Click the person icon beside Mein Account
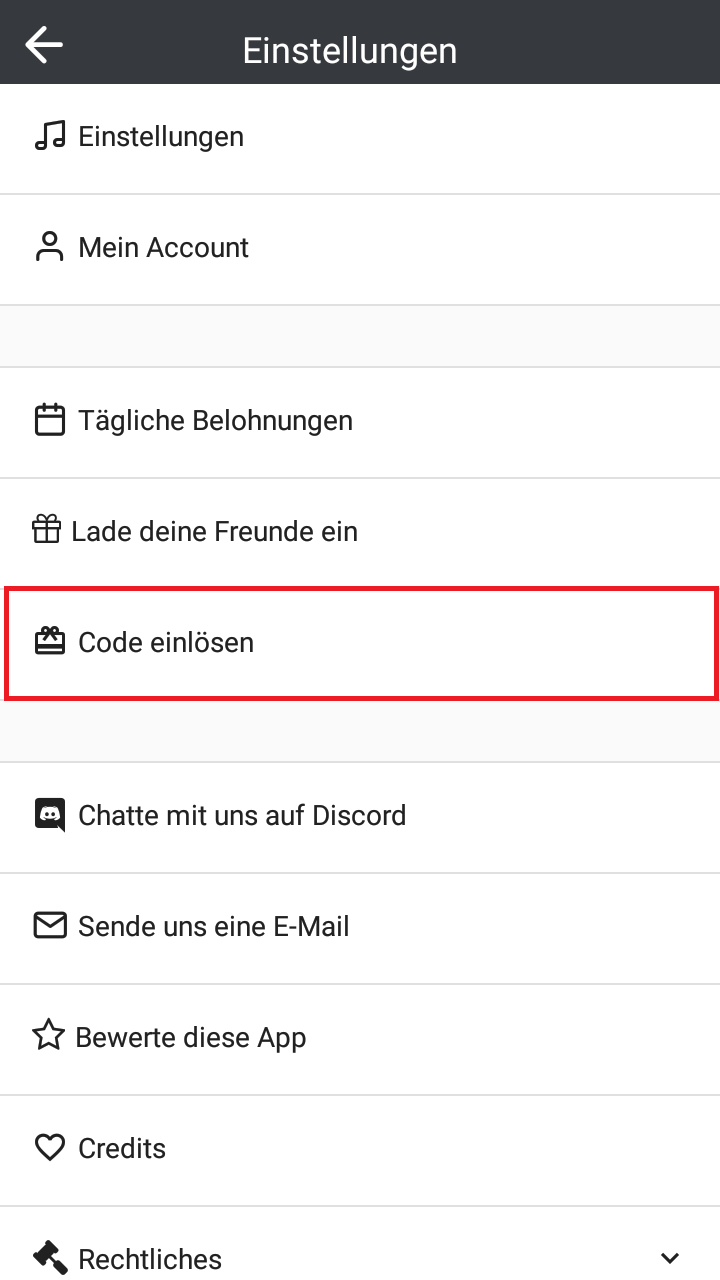The height and width of the screenshot is (1280, 720). (48, 246)
